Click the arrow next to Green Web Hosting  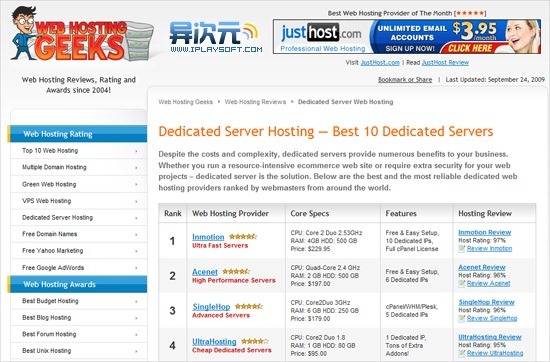point(136,185)
